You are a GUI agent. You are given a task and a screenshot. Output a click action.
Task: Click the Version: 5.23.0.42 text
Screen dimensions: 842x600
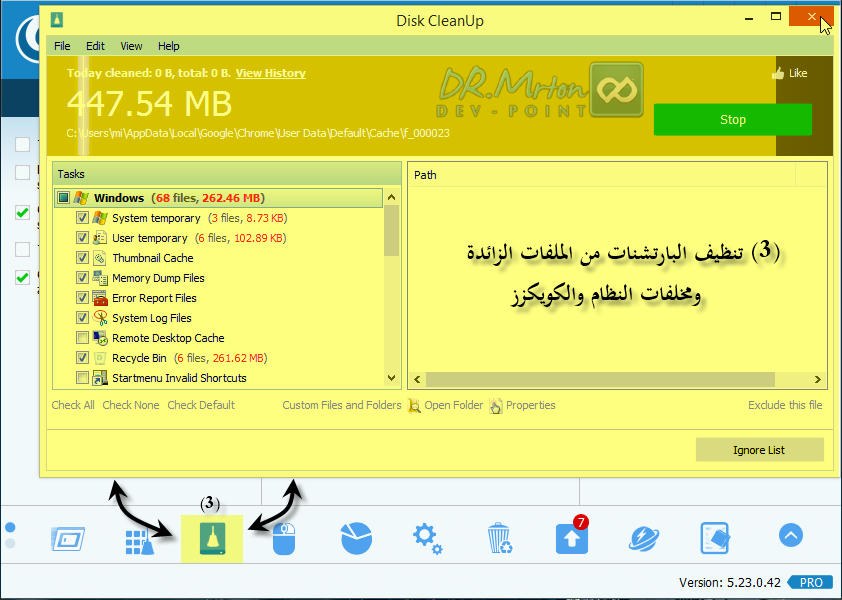(730, 583)
